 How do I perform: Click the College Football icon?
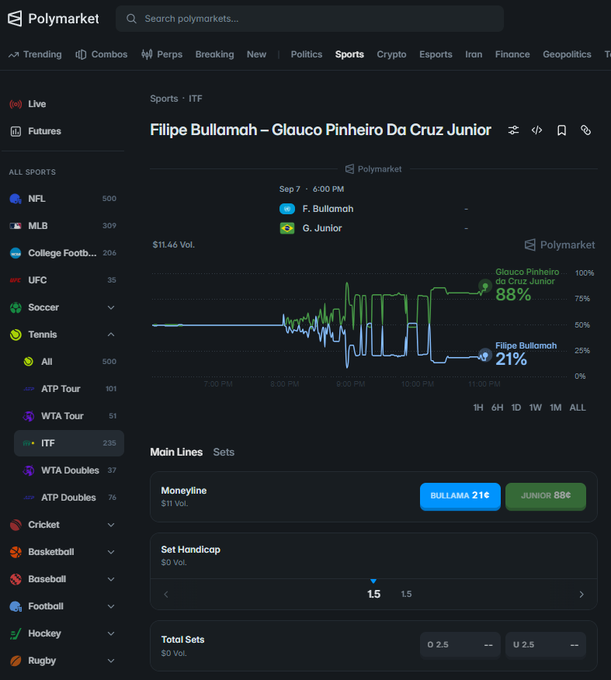16,253
